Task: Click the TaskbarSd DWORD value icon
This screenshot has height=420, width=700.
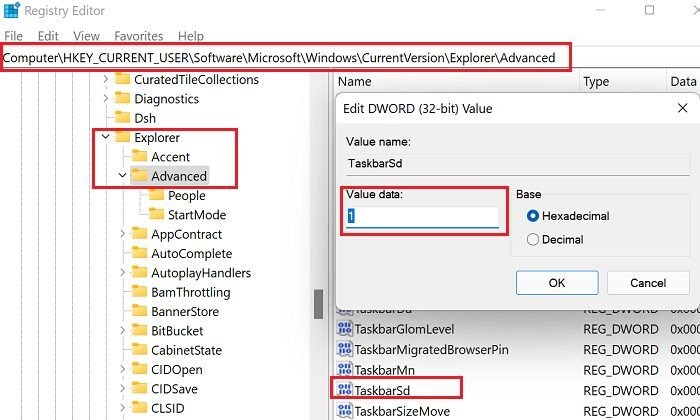Action: click(345, 387)
